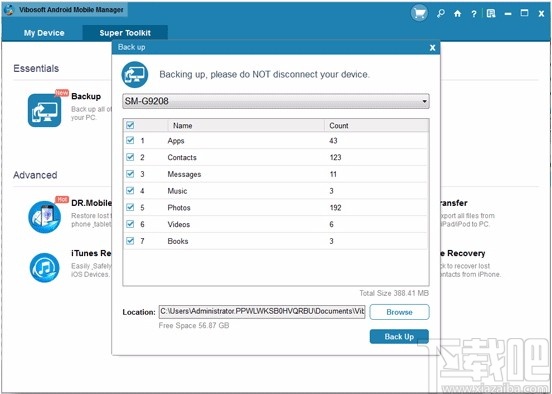The height and width of the screenshot is (394, 552).
Task: Click the backup Location path field
Action: (x=262, y=312)
